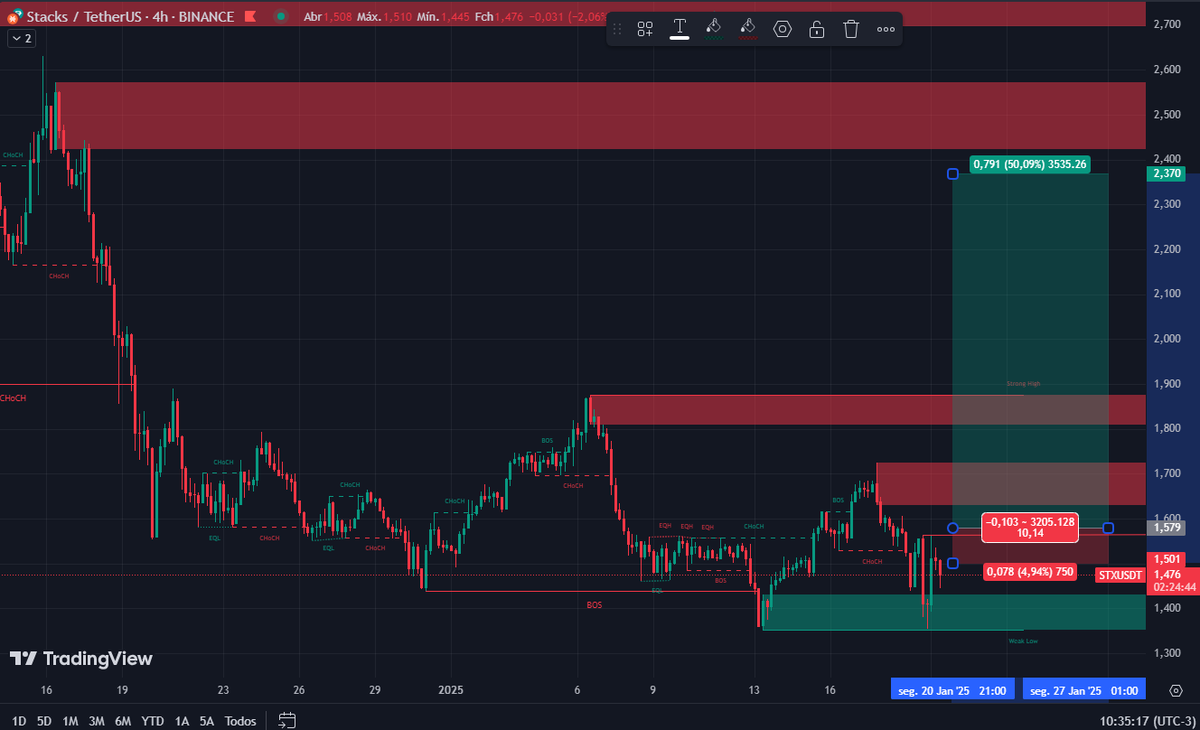Select the 6M date range

[x=123, y=720]
